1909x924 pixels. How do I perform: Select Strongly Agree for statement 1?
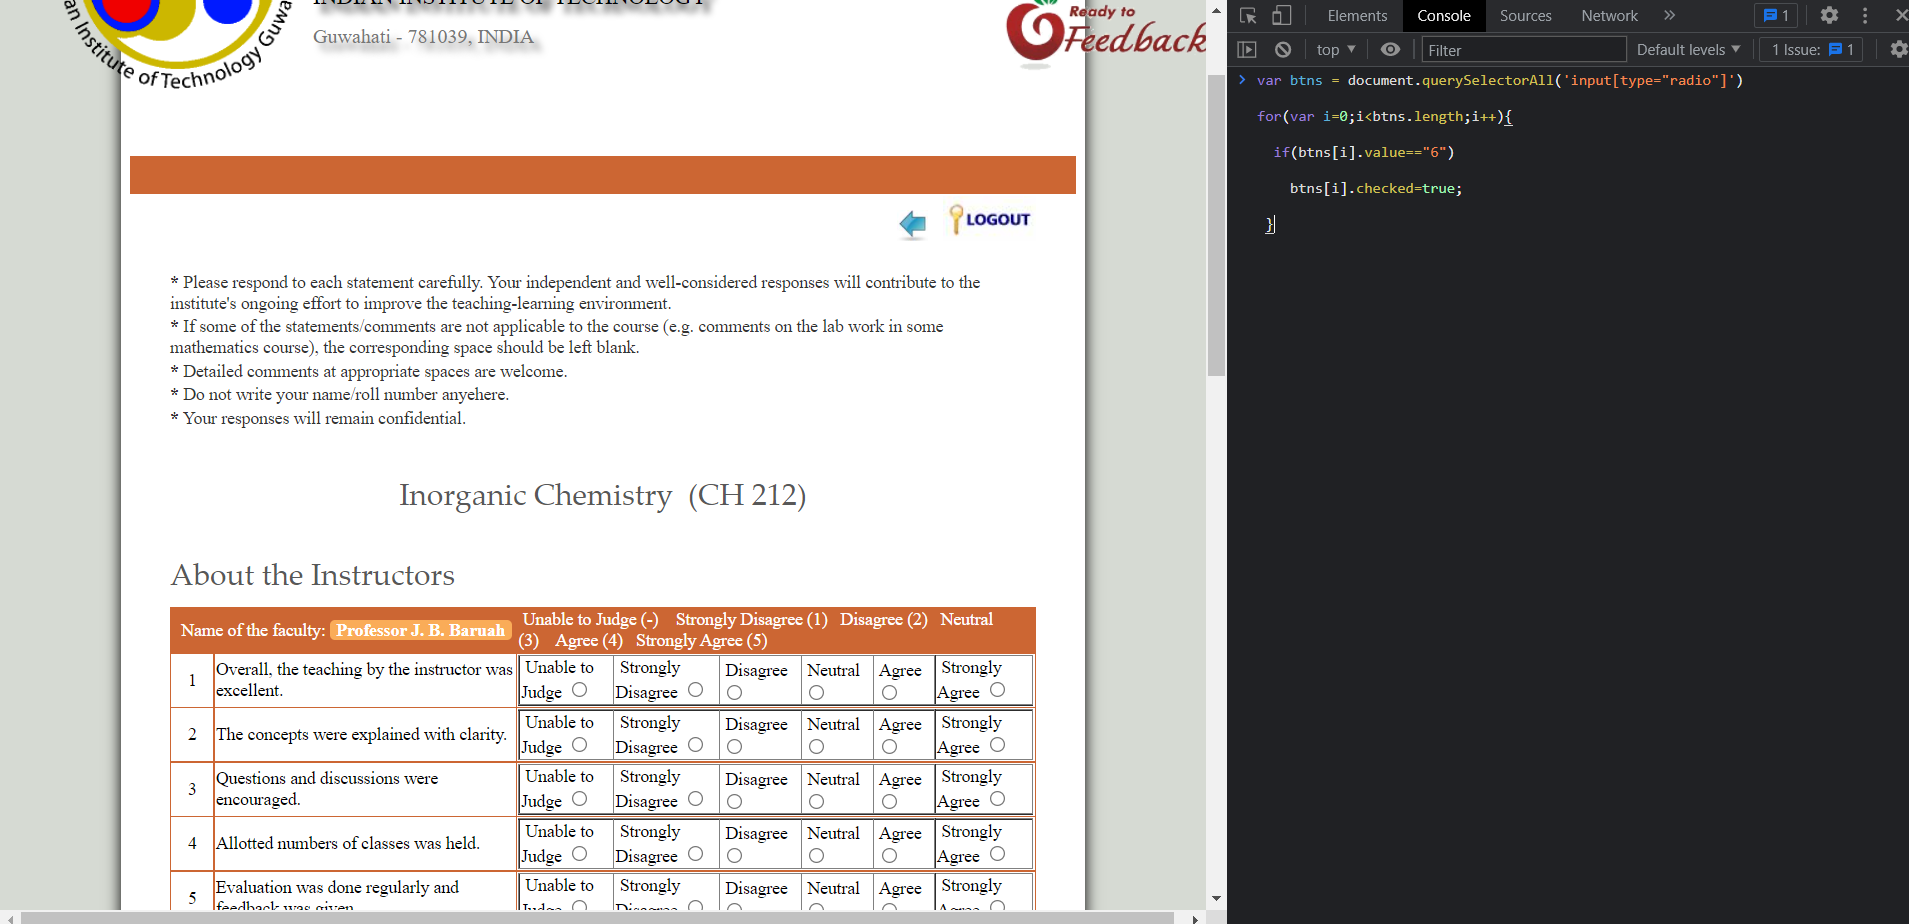[997, 689]
